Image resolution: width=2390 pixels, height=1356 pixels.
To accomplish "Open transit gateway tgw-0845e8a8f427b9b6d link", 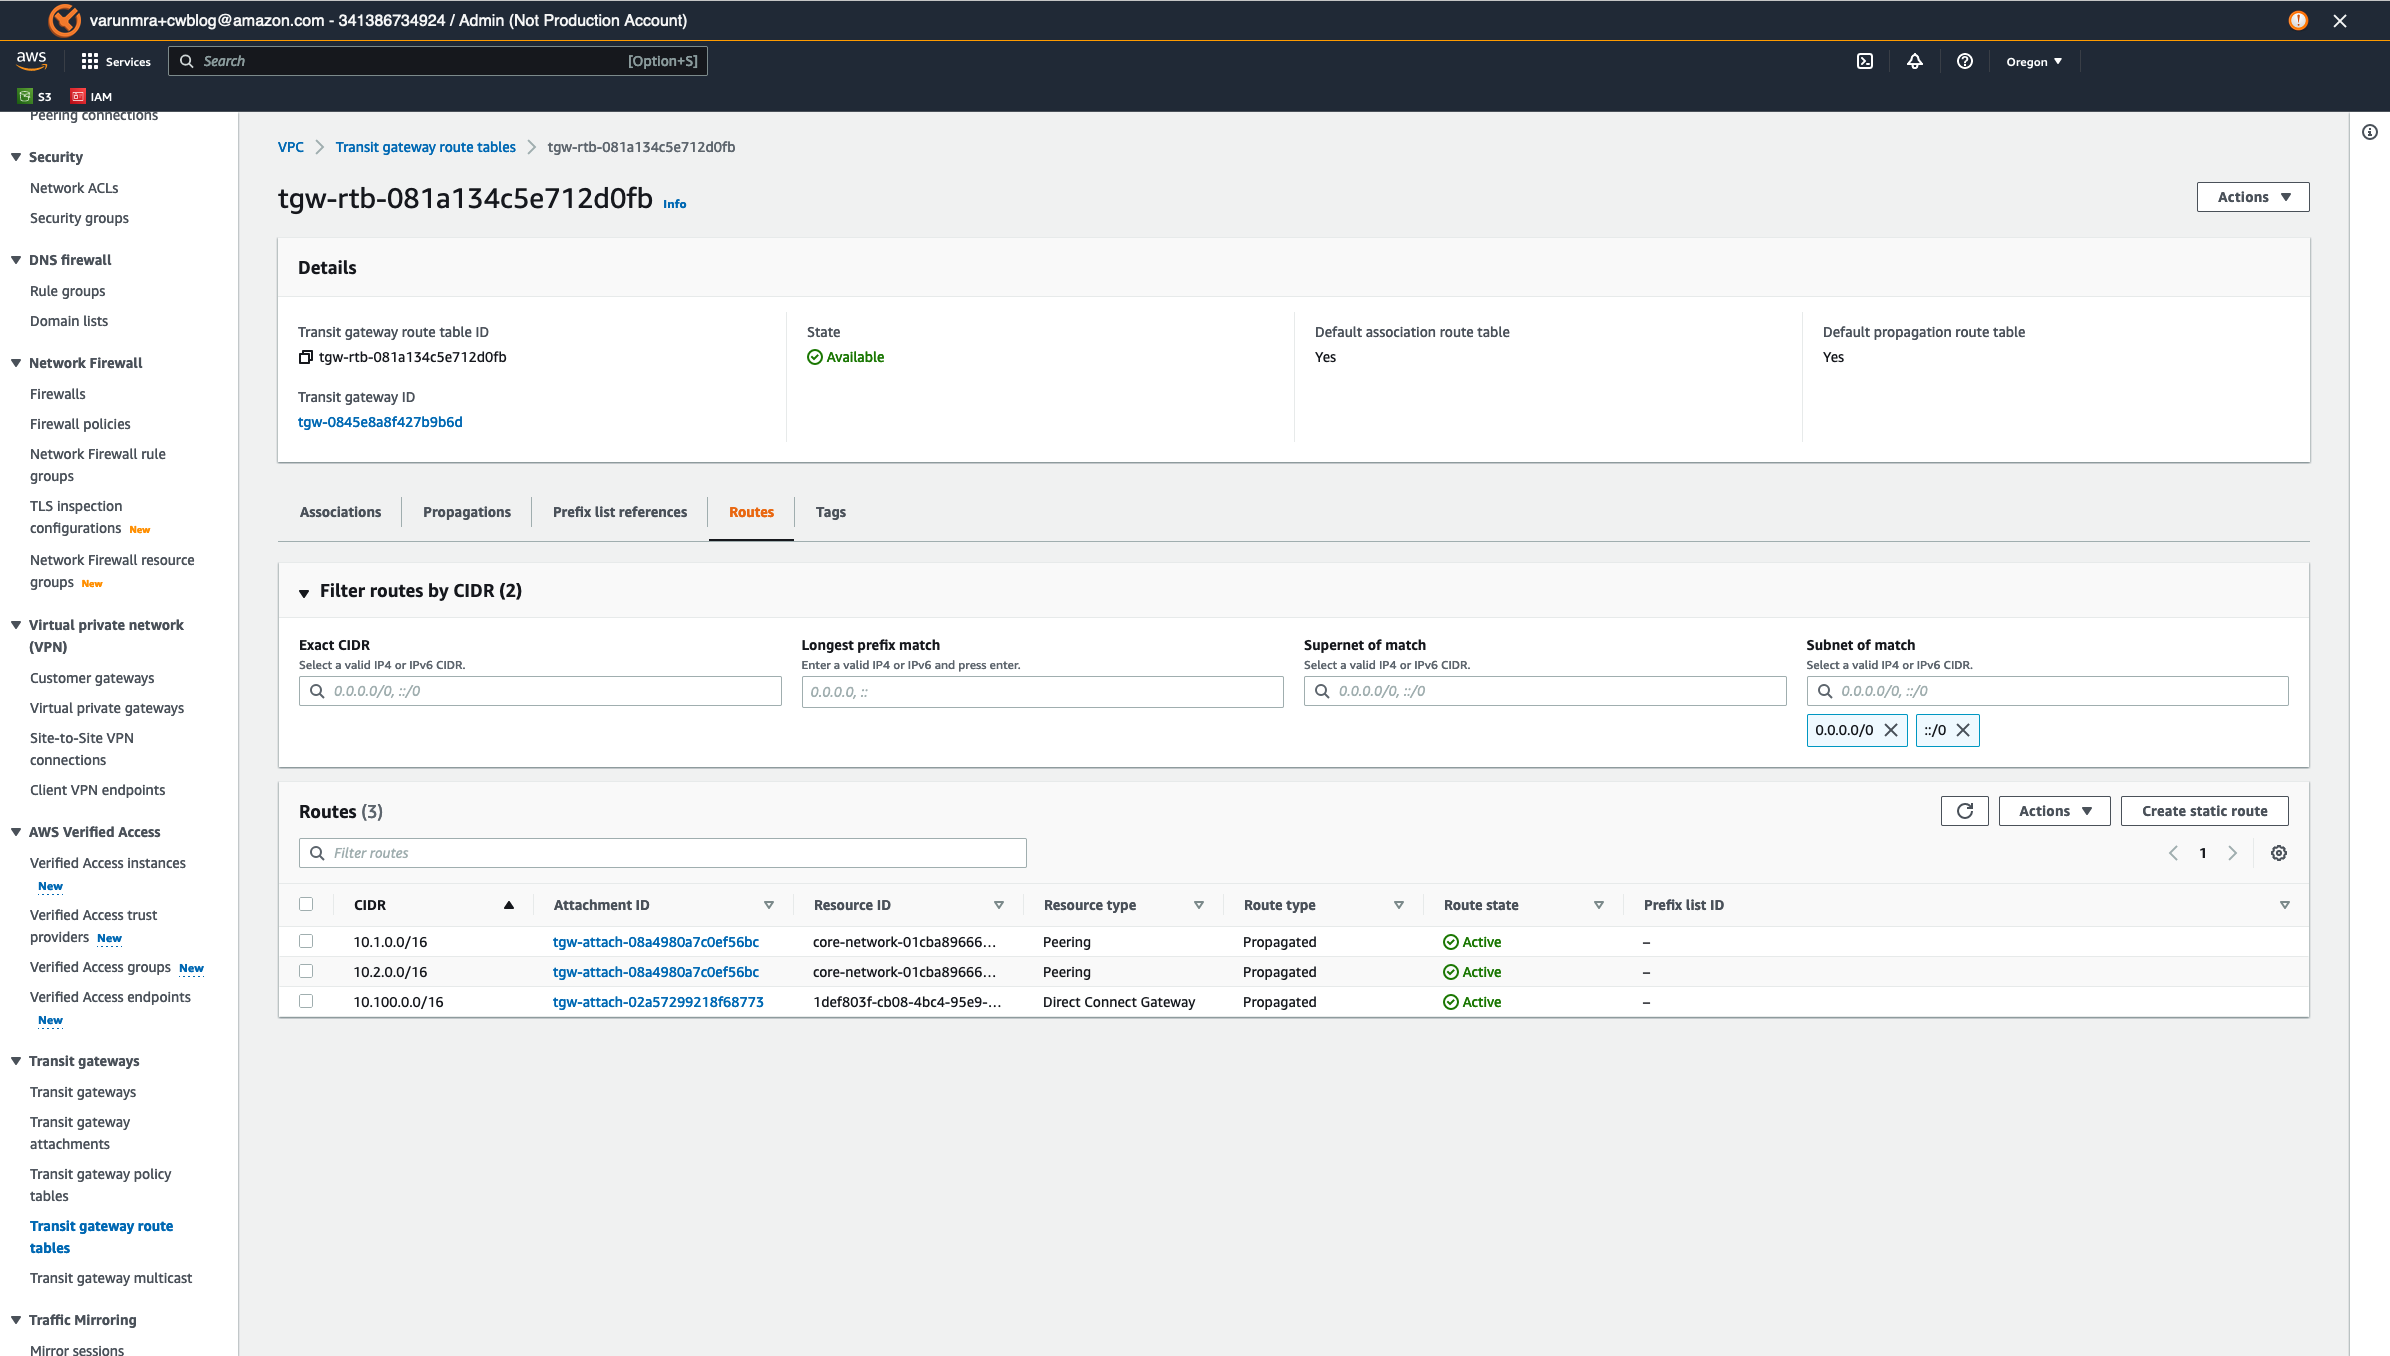I will point(380,422).
